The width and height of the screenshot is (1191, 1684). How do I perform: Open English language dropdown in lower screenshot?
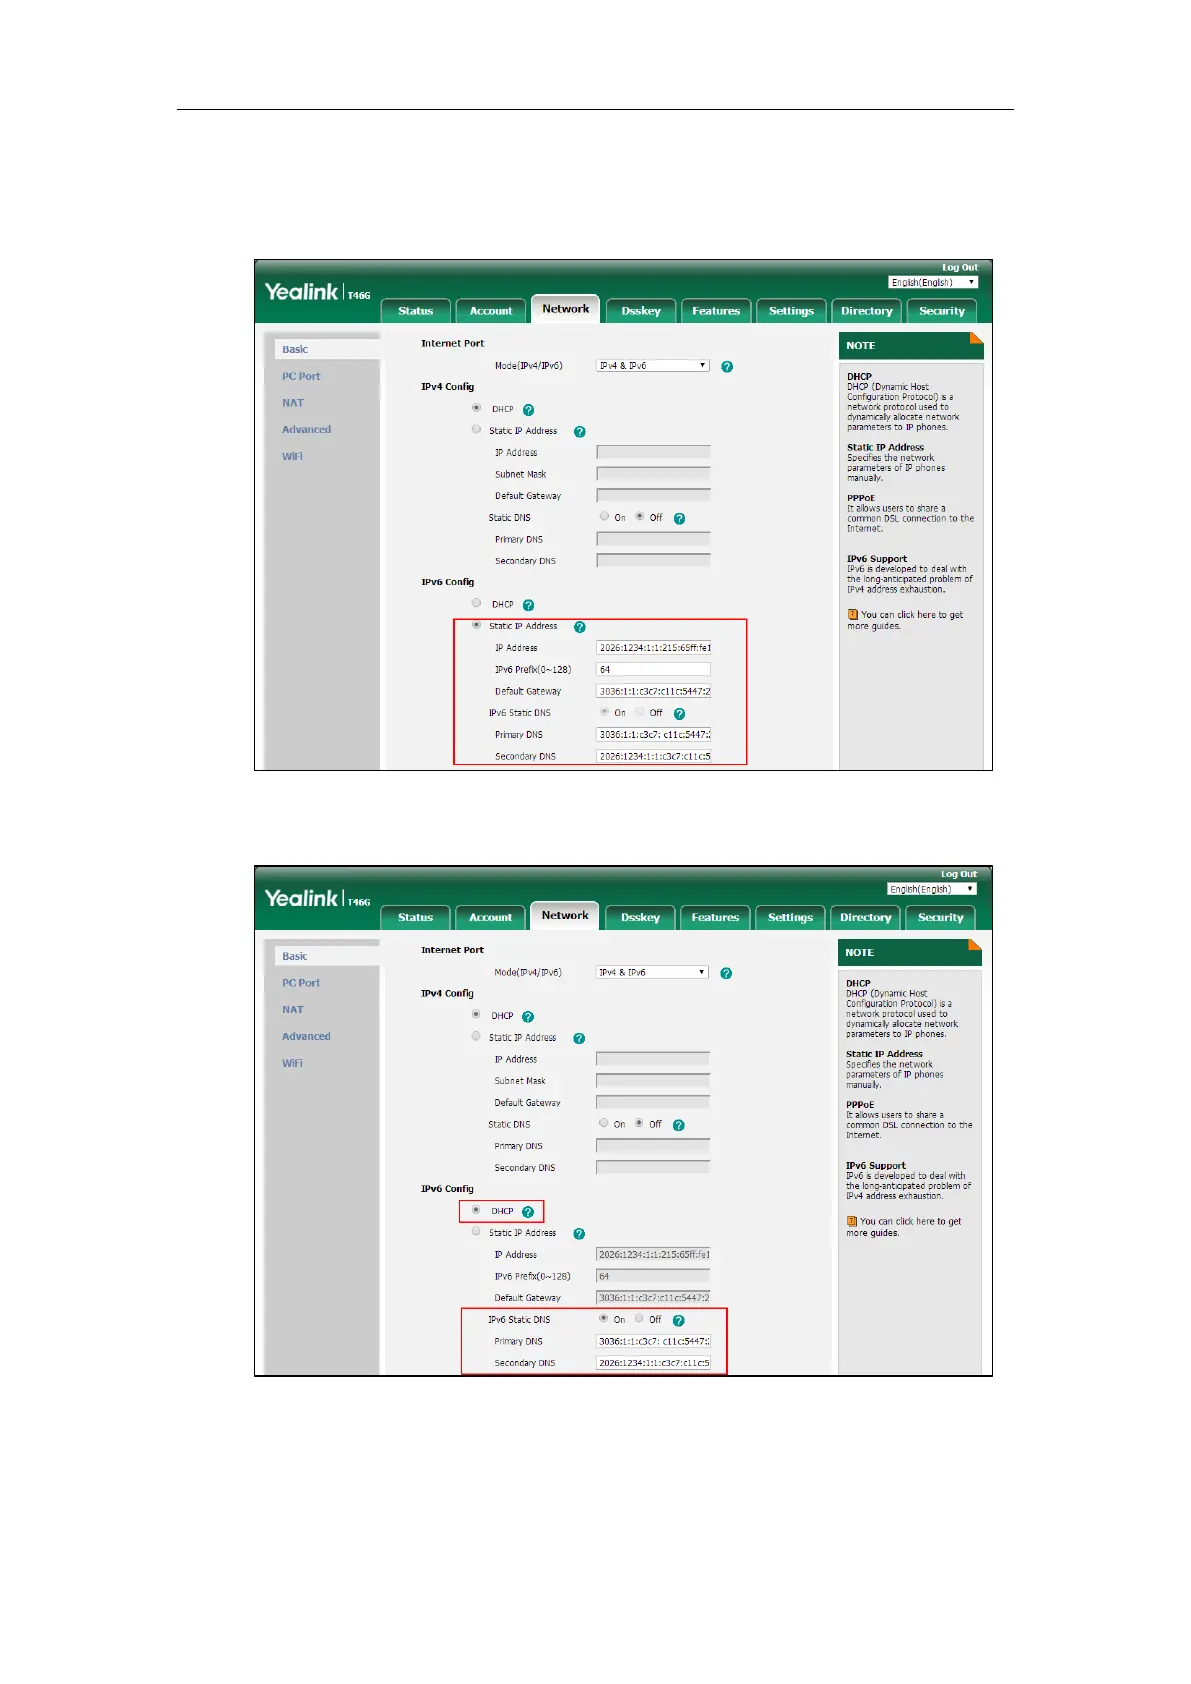(x=932, y=890)
